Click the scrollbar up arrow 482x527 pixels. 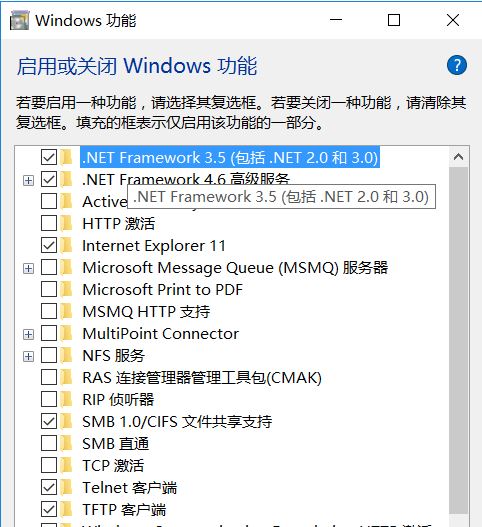[x=458, y=157]
